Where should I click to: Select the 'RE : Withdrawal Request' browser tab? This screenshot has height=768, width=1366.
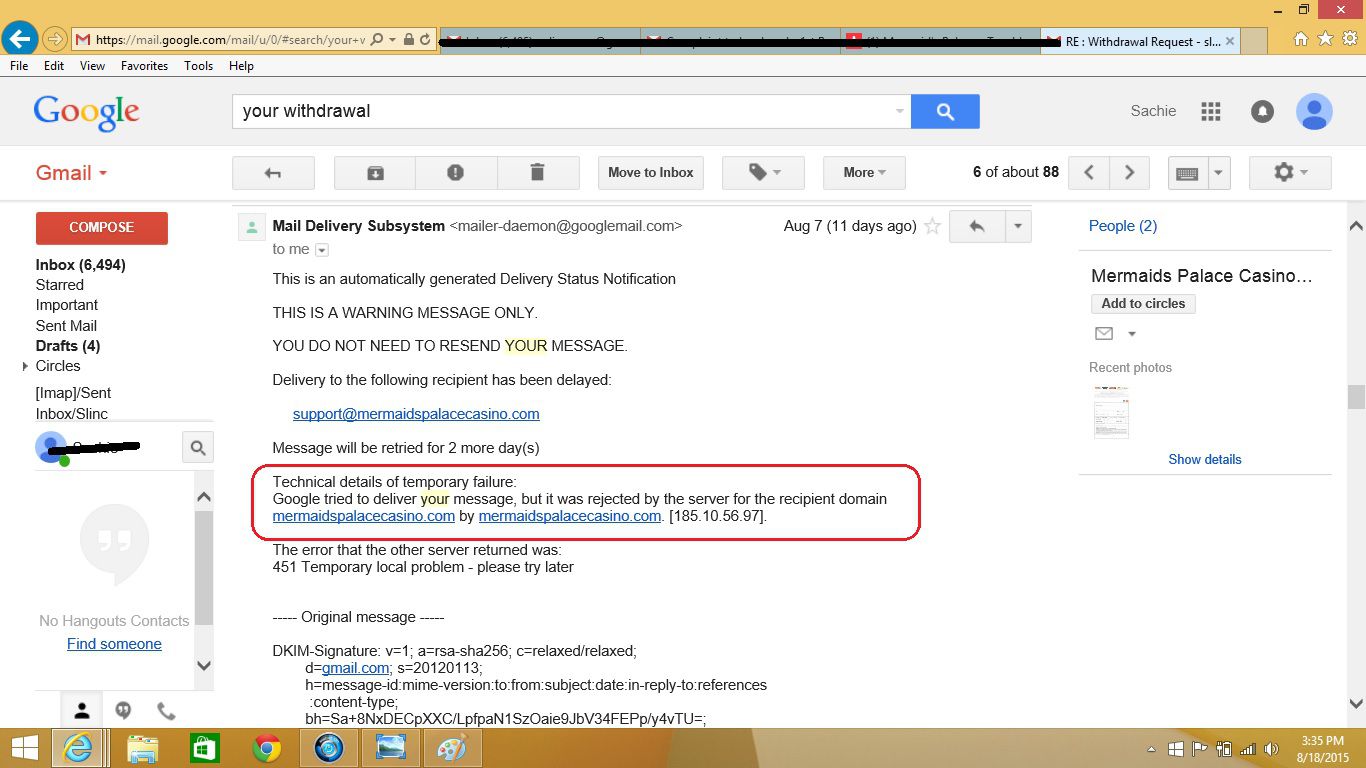click(1140, 41)
